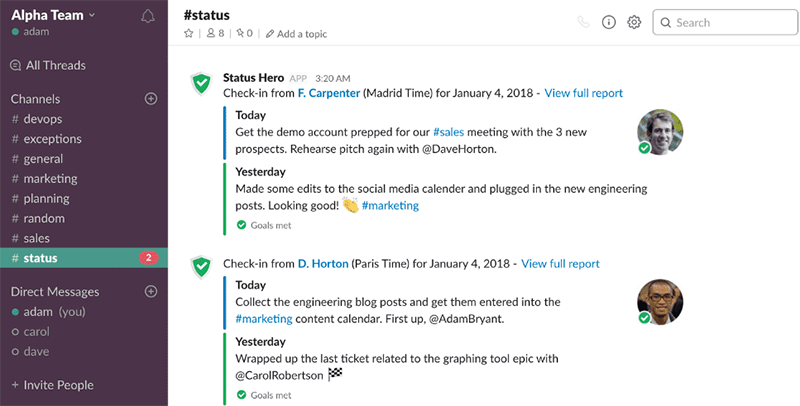Viewport: 800px width, 406px height.
Task: Click the @DaveHorton mention text
Action: [x=459, y=149]
